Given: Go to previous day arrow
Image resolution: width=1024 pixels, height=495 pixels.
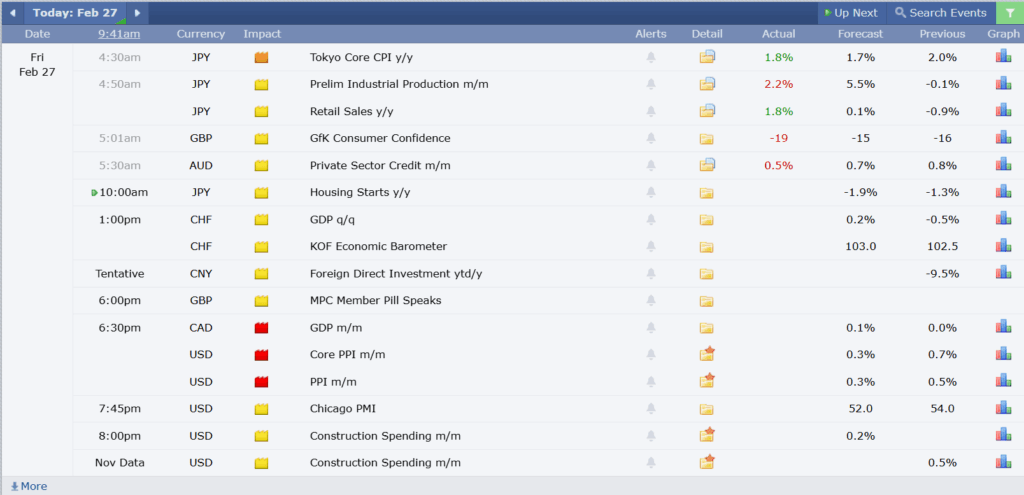Looking at the screenshot, I should 12,13.
